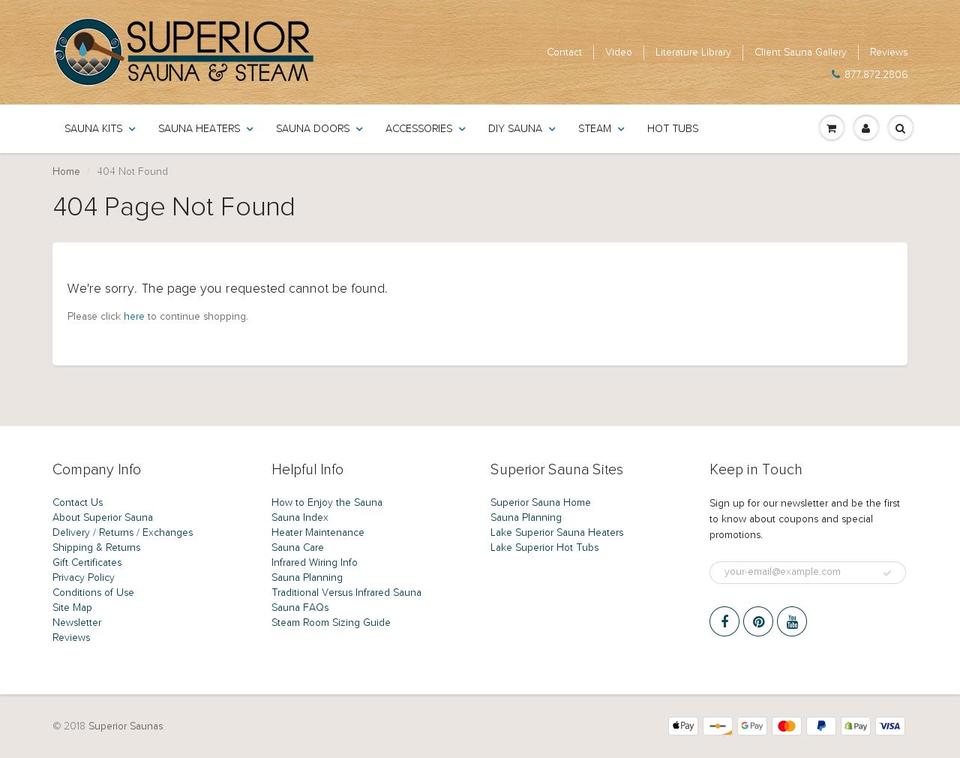Click the Superior Sauna & Steam logo
This screenshot has width=960, height=758.
pyautogui.click(x=184, y=52)
